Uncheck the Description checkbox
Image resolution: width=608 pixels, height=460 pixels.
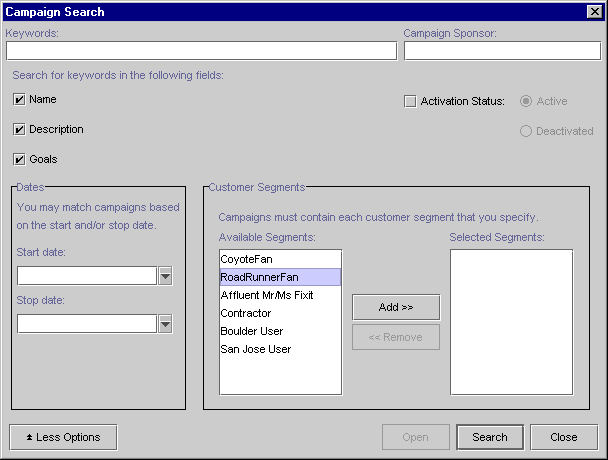[20, 130]
